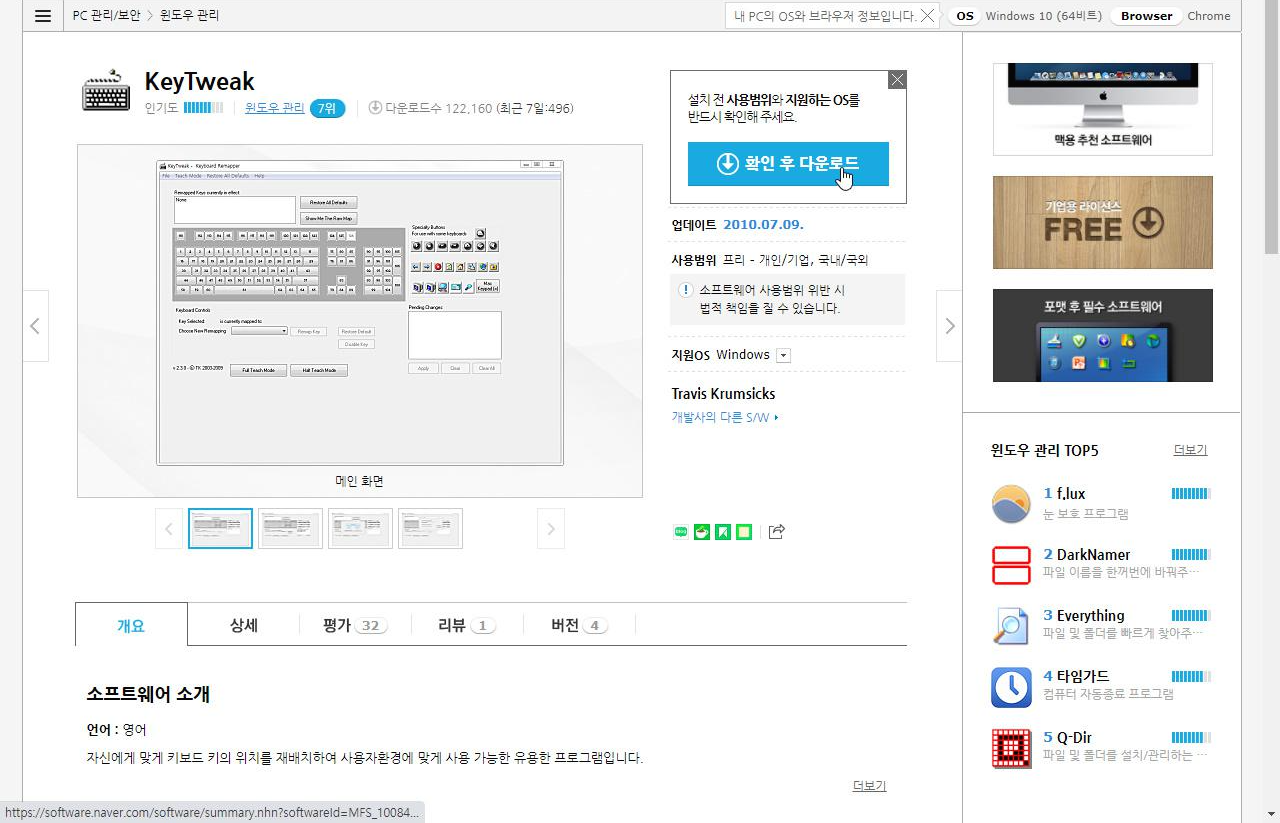1280x823 pixels.
Task: Click Q-Dir popularity rating bar
Action: (1191, 738)
